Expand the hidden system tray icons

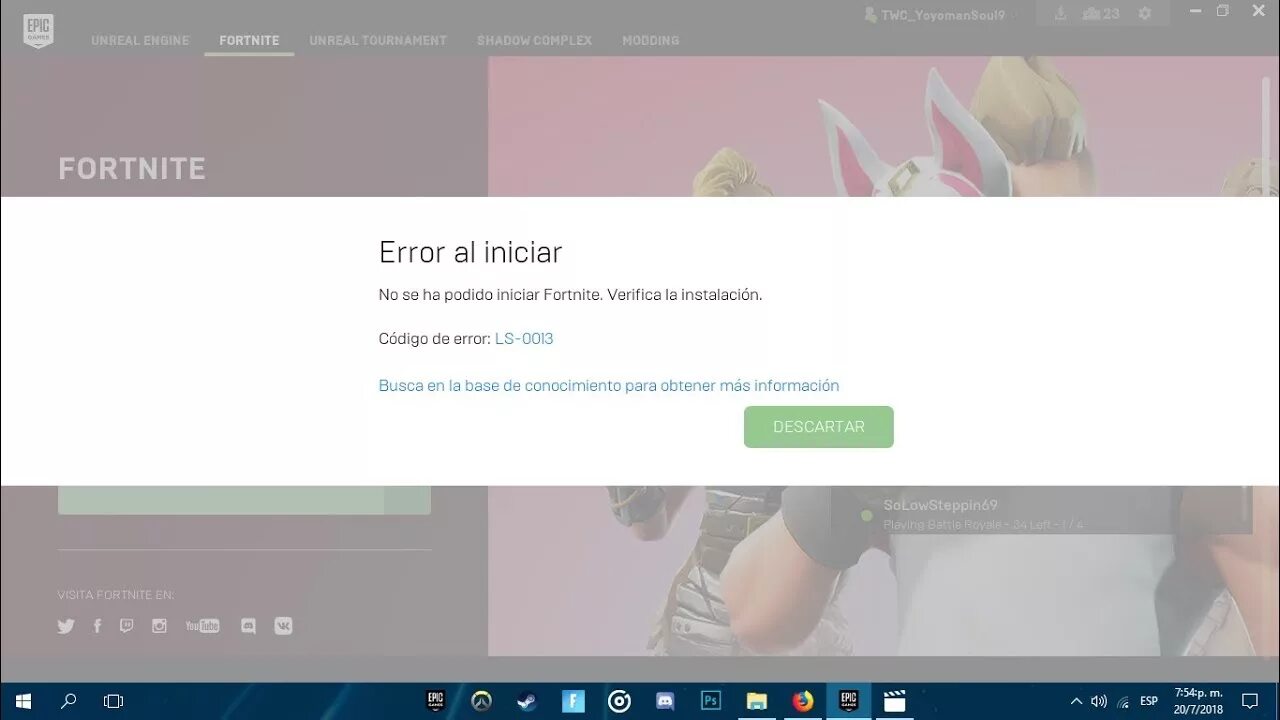coord(1076,701)
